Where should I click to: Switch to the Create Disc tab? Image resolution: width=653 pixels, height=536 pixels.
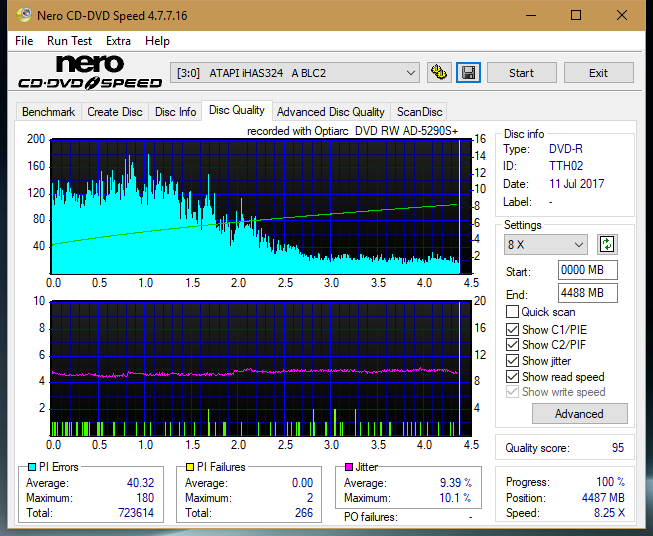tap(115, 112)
